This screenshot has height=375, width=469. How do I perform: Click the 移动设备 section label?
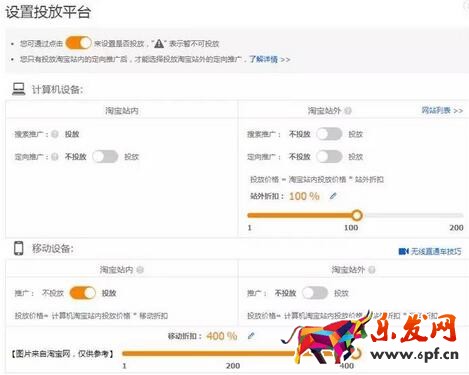pyautogui.click(x=53, y=249)
